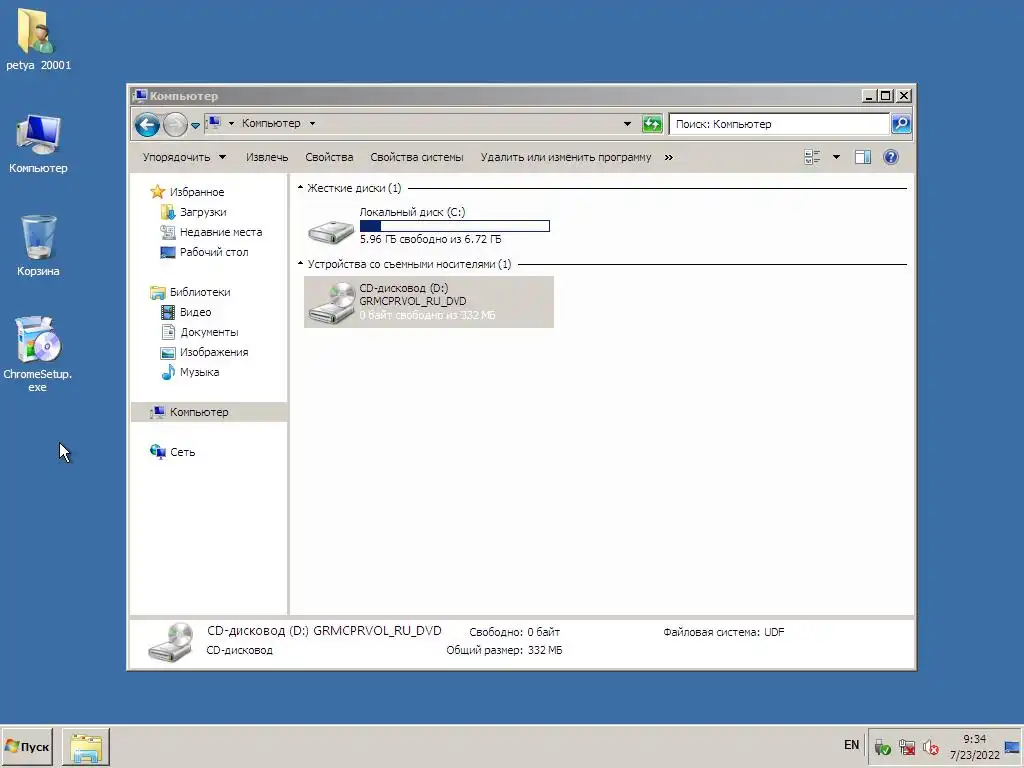This screenshot has width=1024, height=768.
Task: Go back with the Back arrow button
Action: pyautogui.click(x=147, y=124)
